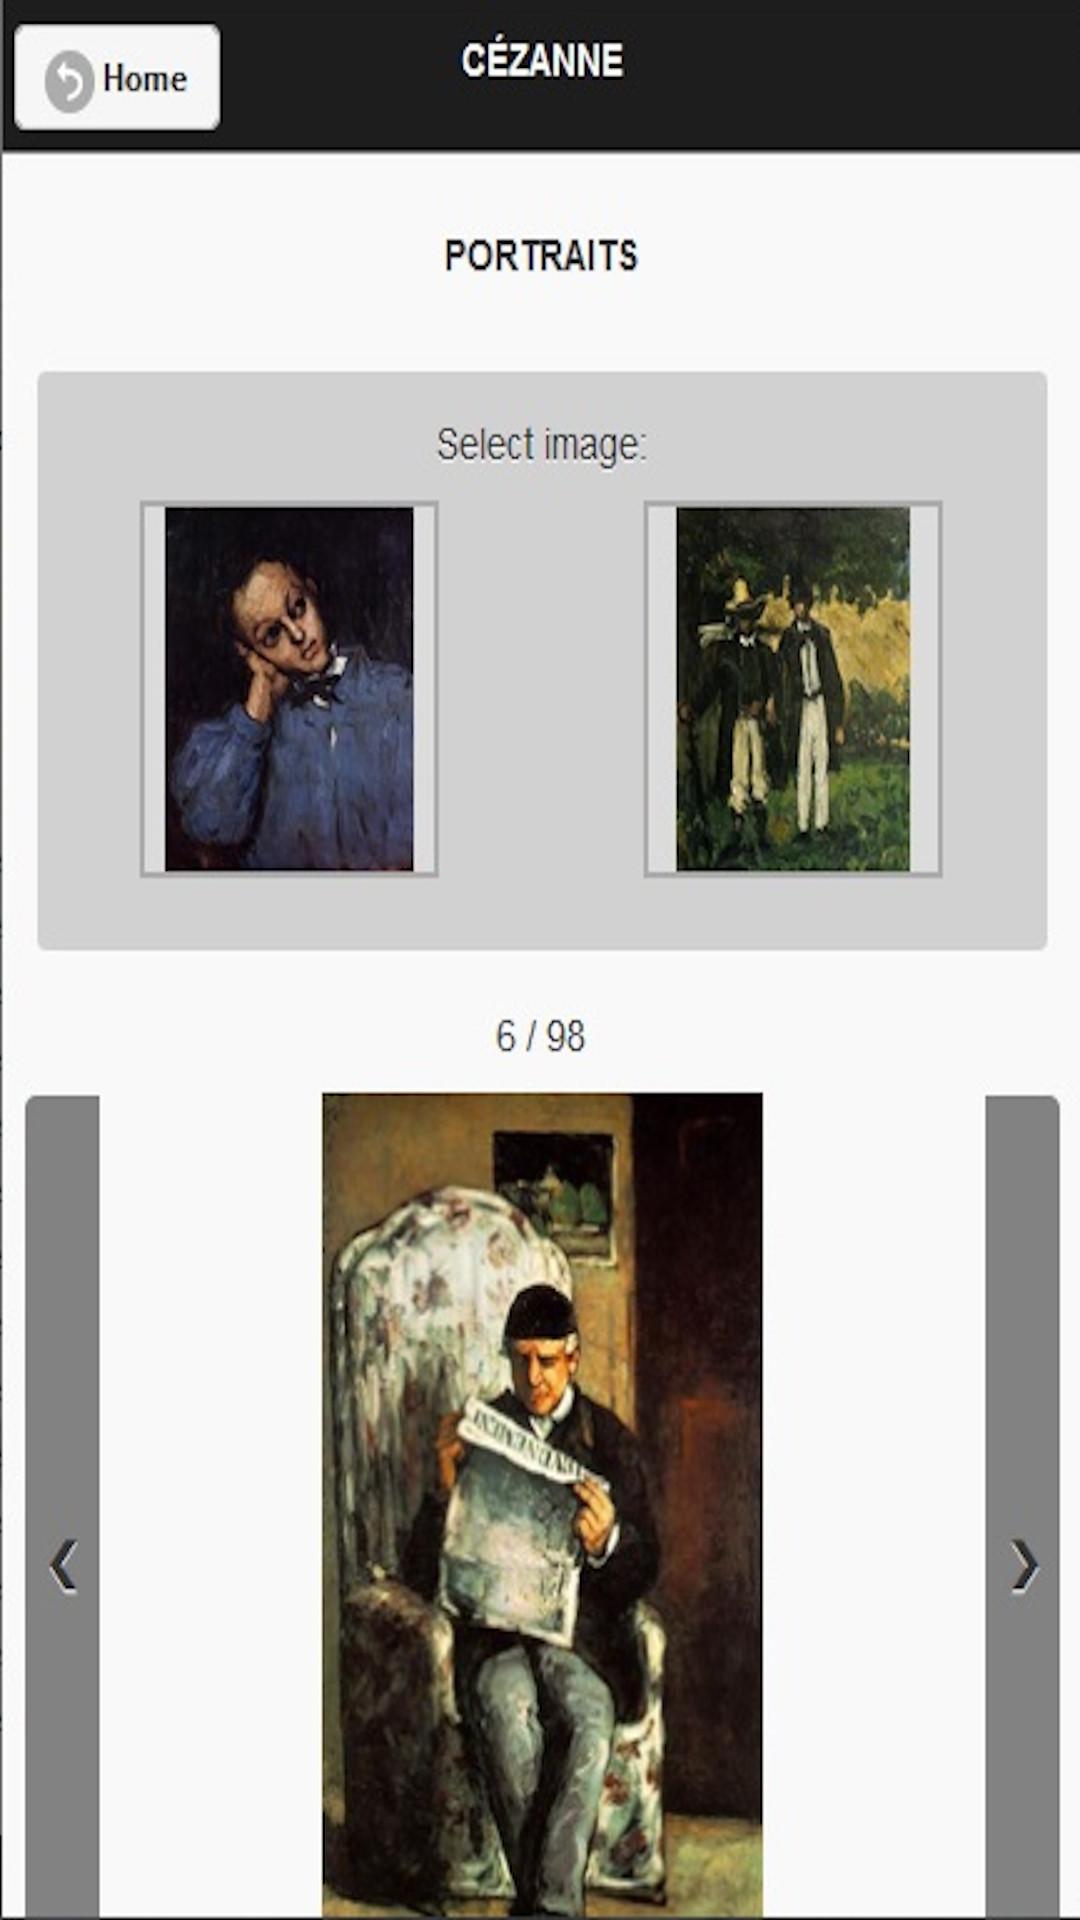Image resolution: width=1080 pixels, height=1920 pixels.
Task: Click the Select image: label
Action: (541, 445)
